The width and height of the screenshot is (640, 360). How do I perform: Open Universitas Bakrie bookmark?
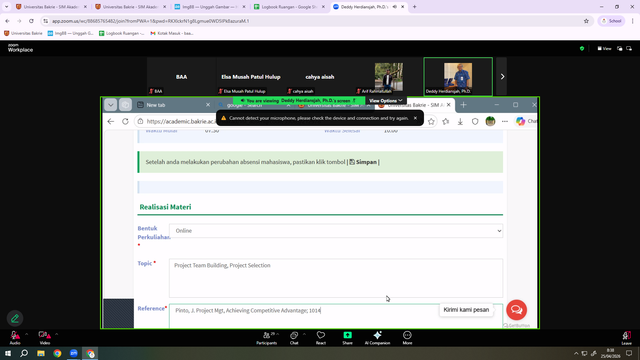tap(23, 33)
